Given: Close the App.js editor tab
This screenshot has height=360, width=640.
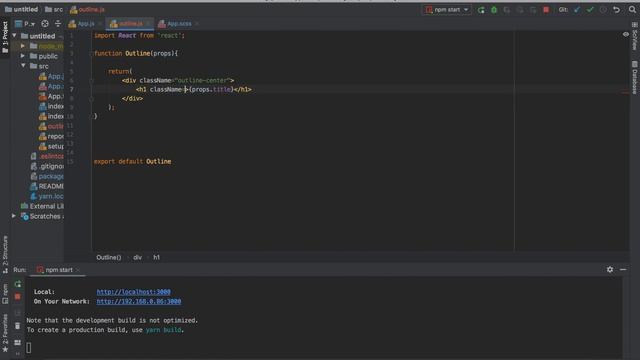Looking at the screenshot, I should 100,24.
